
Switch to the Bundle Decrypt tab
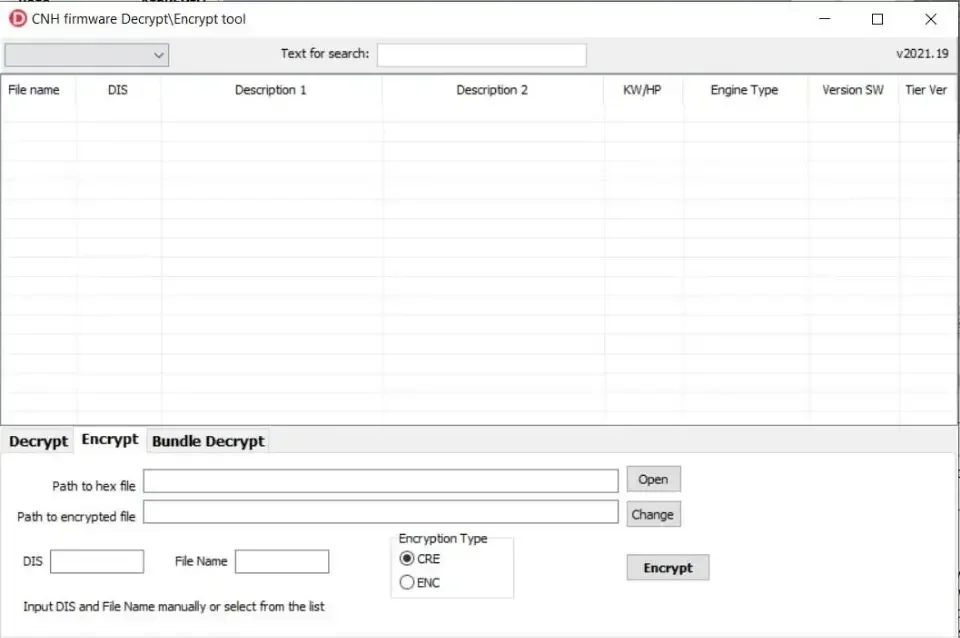[x=208, y=441]
